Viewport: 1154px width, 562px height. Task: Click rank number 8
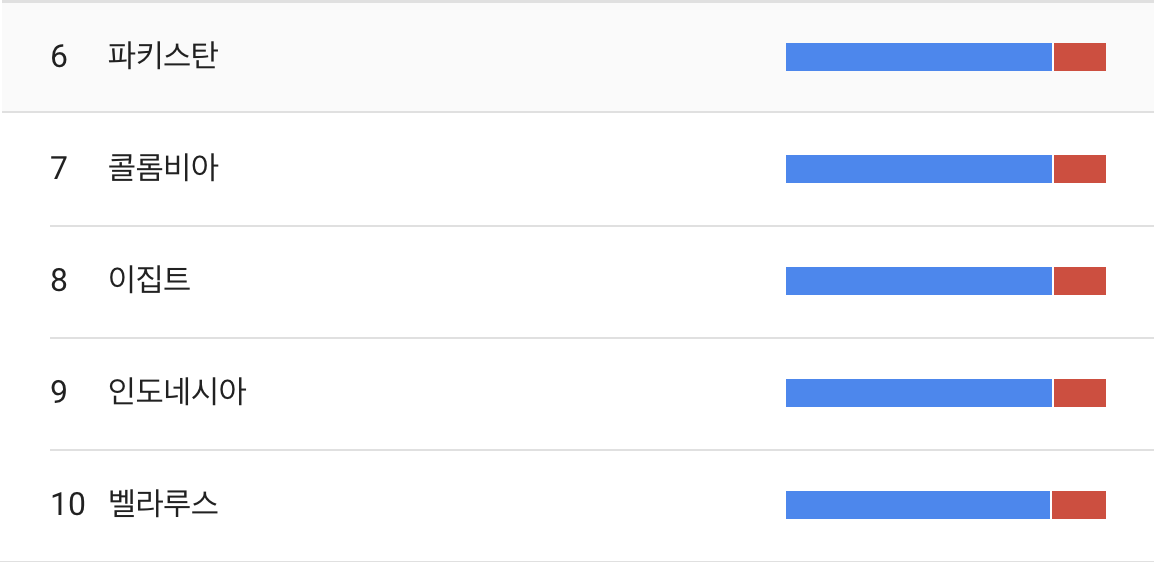59,281
